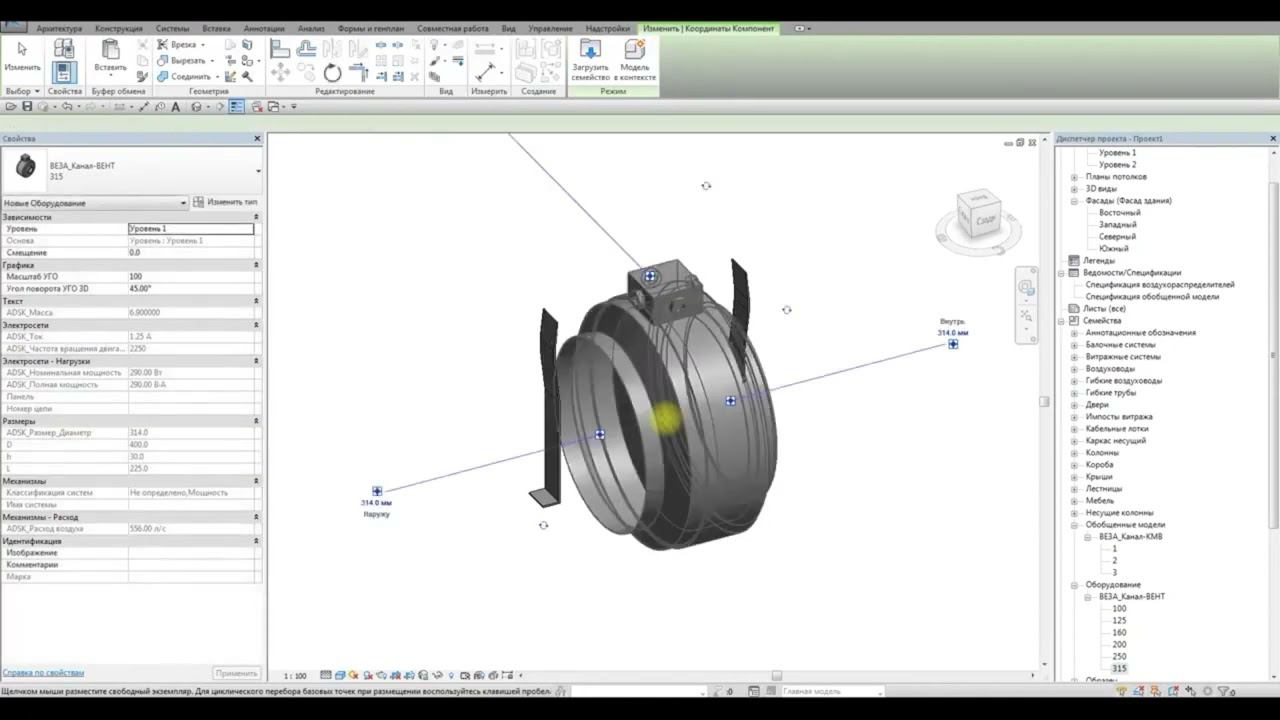Open the Выбор panel dropdown

pyautogui.click(x=22, y=91)
